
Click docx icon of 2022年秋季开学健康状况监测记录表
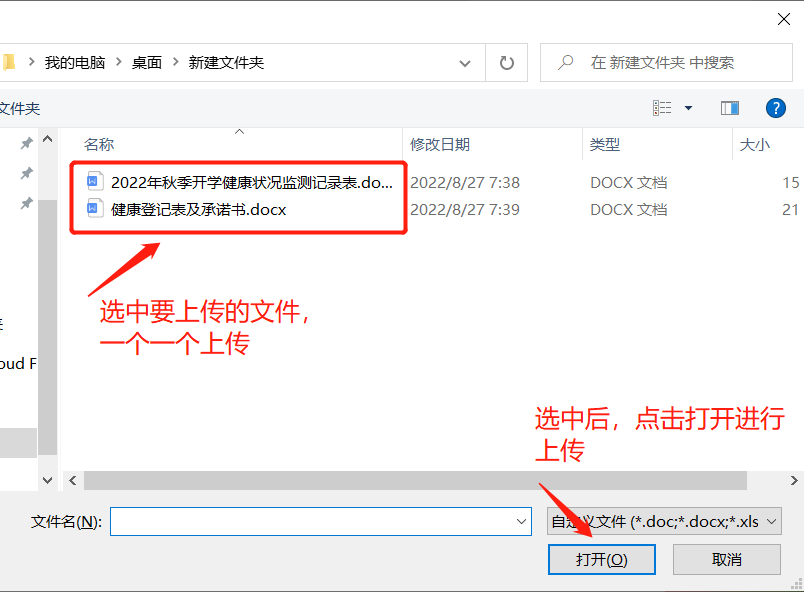[x=95, y=182]
